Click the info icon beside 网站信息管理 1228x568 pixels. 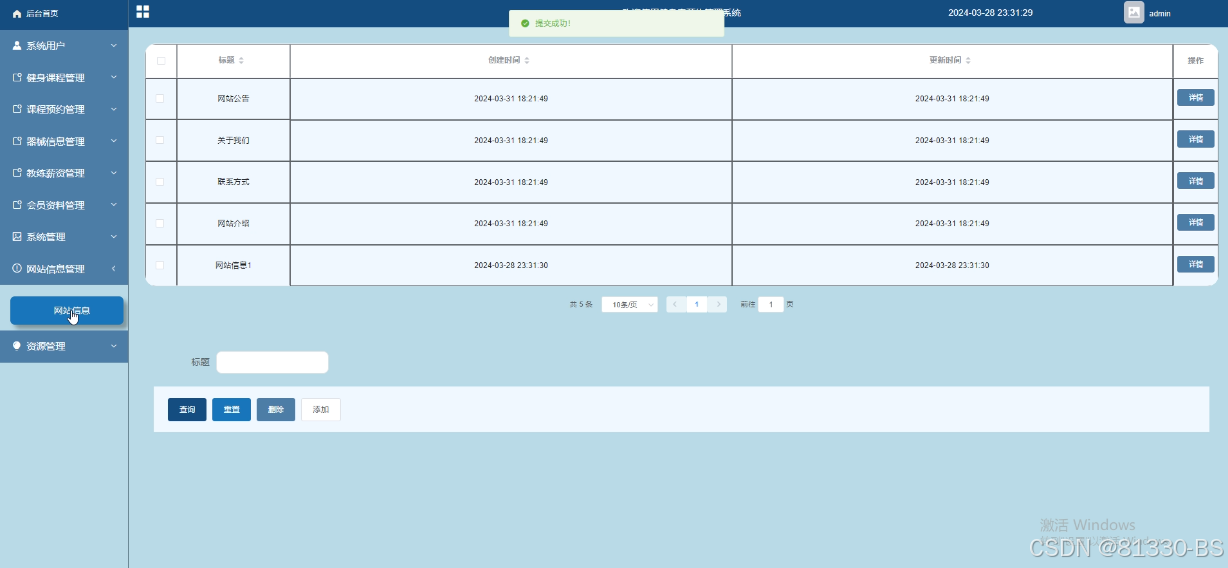[x=17, y=269]
